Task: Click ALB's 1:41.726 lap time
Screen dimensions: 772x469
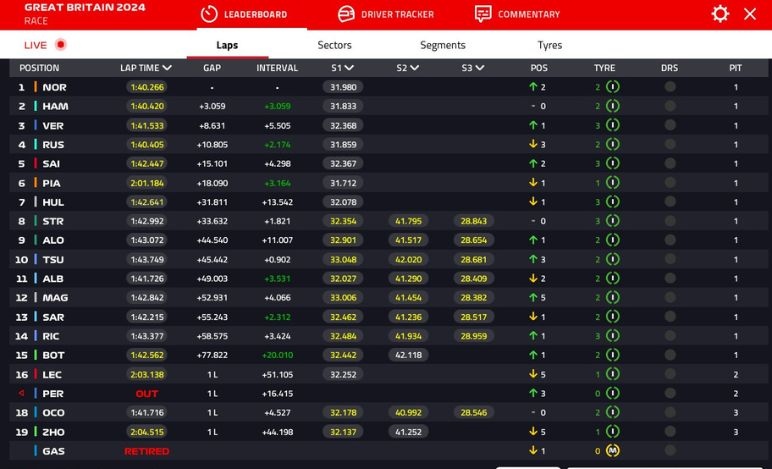Action: (x=146, y=278)
